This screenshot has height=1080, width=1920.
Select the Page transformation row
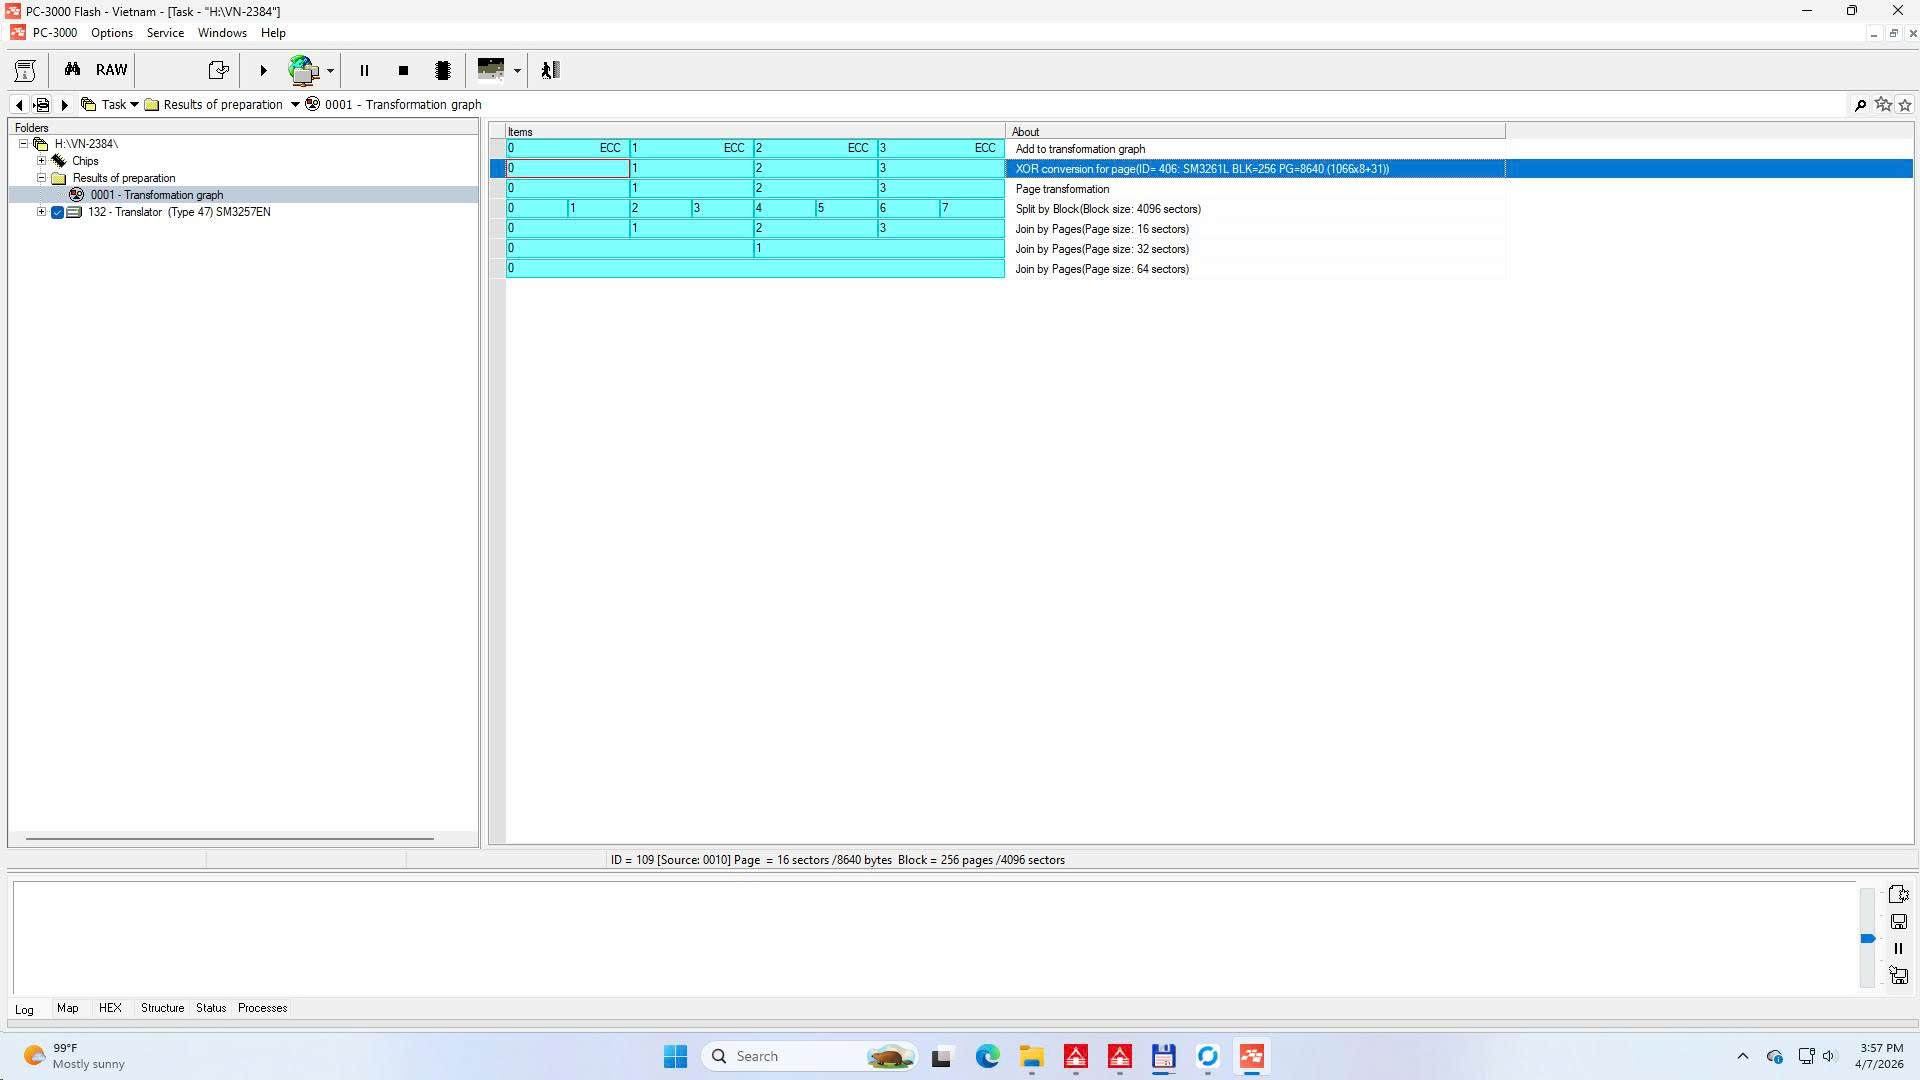pos(1005,189)
